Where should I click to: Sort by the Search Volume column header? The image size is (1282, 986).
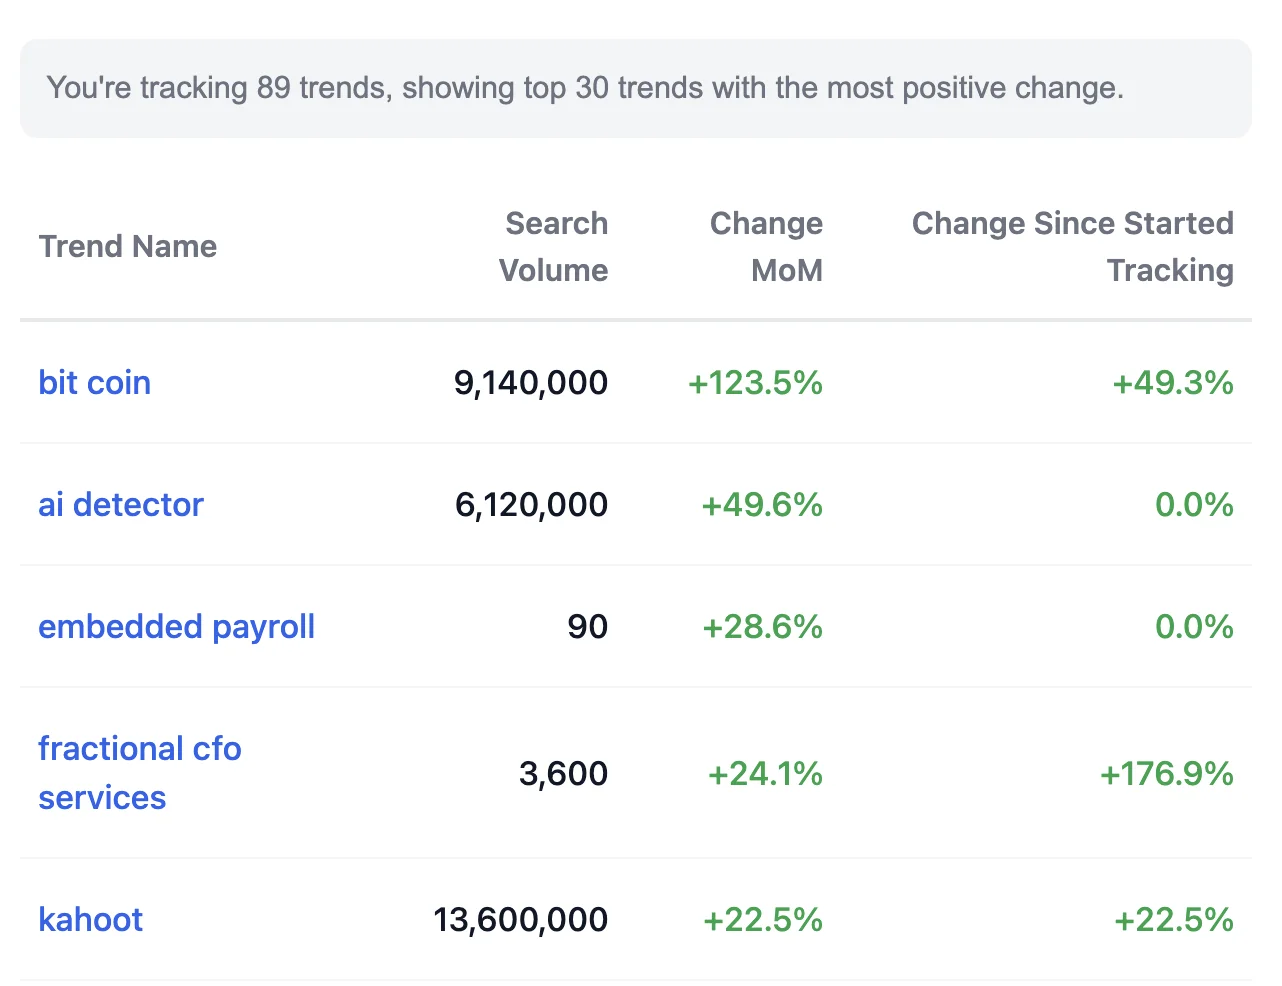[556, 246]
